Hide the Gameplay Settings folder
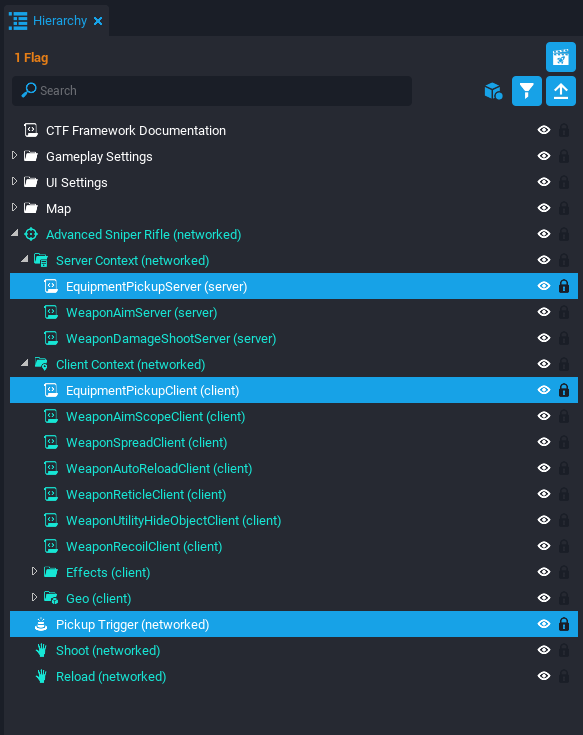Image resolution: width=583 pixels, height=735 pixels. 544,156
